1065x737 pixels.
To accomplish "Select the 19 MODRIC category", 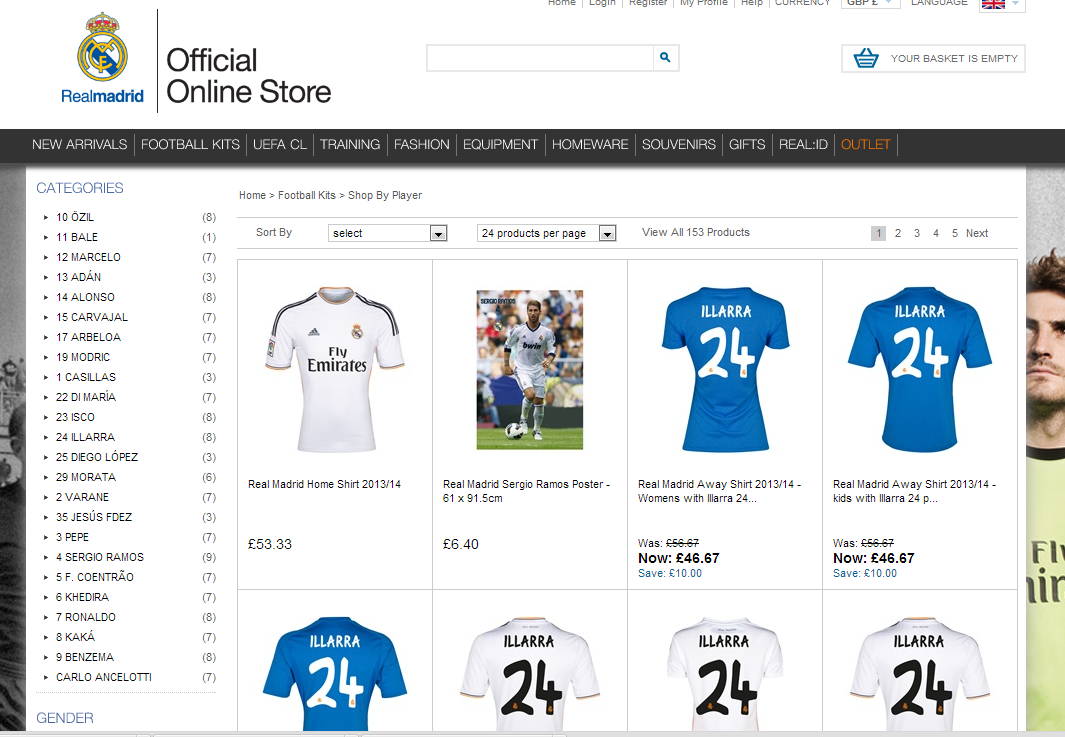I will coord(83,357).
